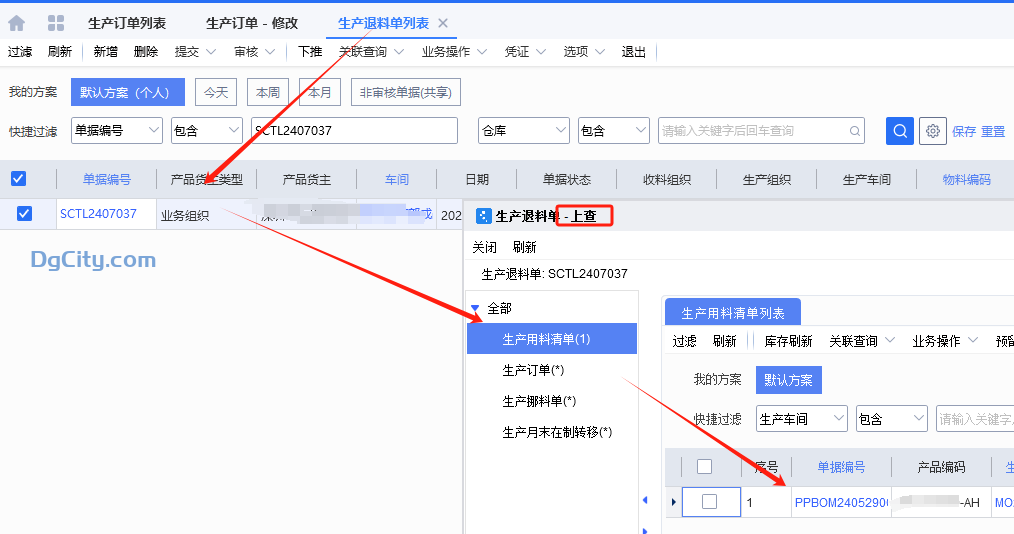The width and height of the screenshot is (1014, 534).
Task: Open the 关联查询 menu in main toolbar
Action: pos(371,52)
